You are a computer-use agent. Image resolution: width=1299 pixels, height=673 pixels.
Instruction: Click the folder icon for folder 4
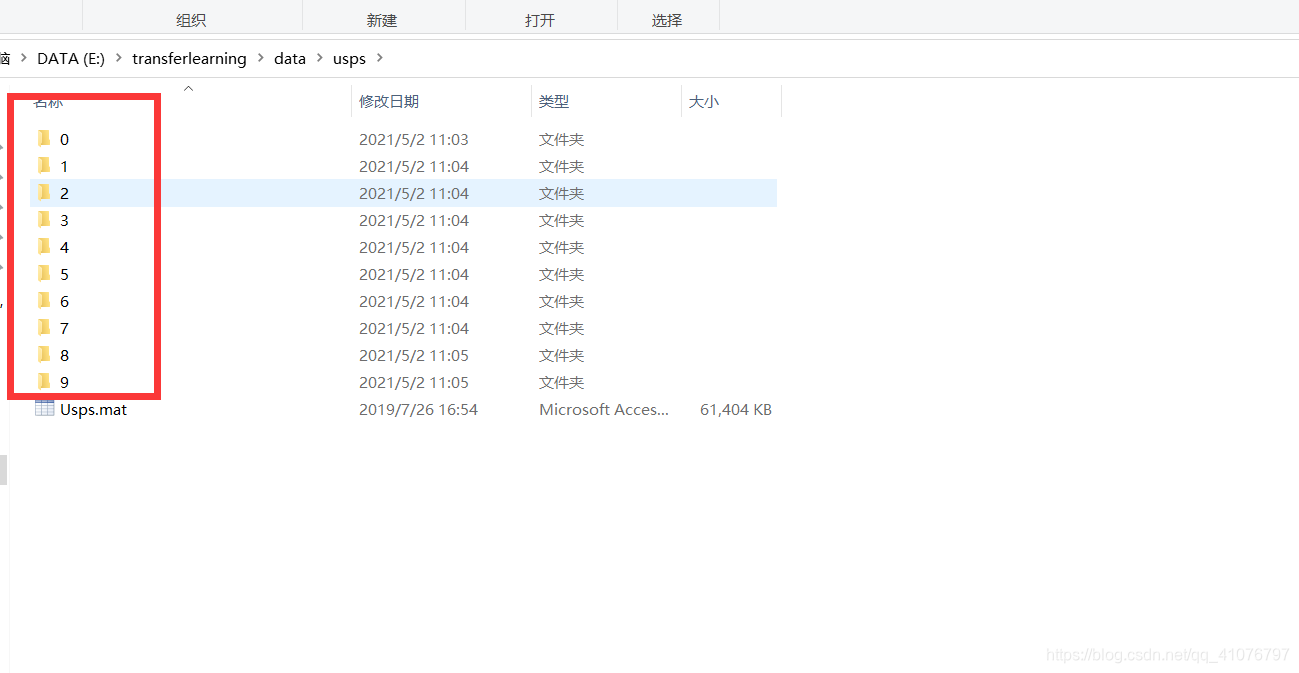pyautogui.click(x=44, y=246)
